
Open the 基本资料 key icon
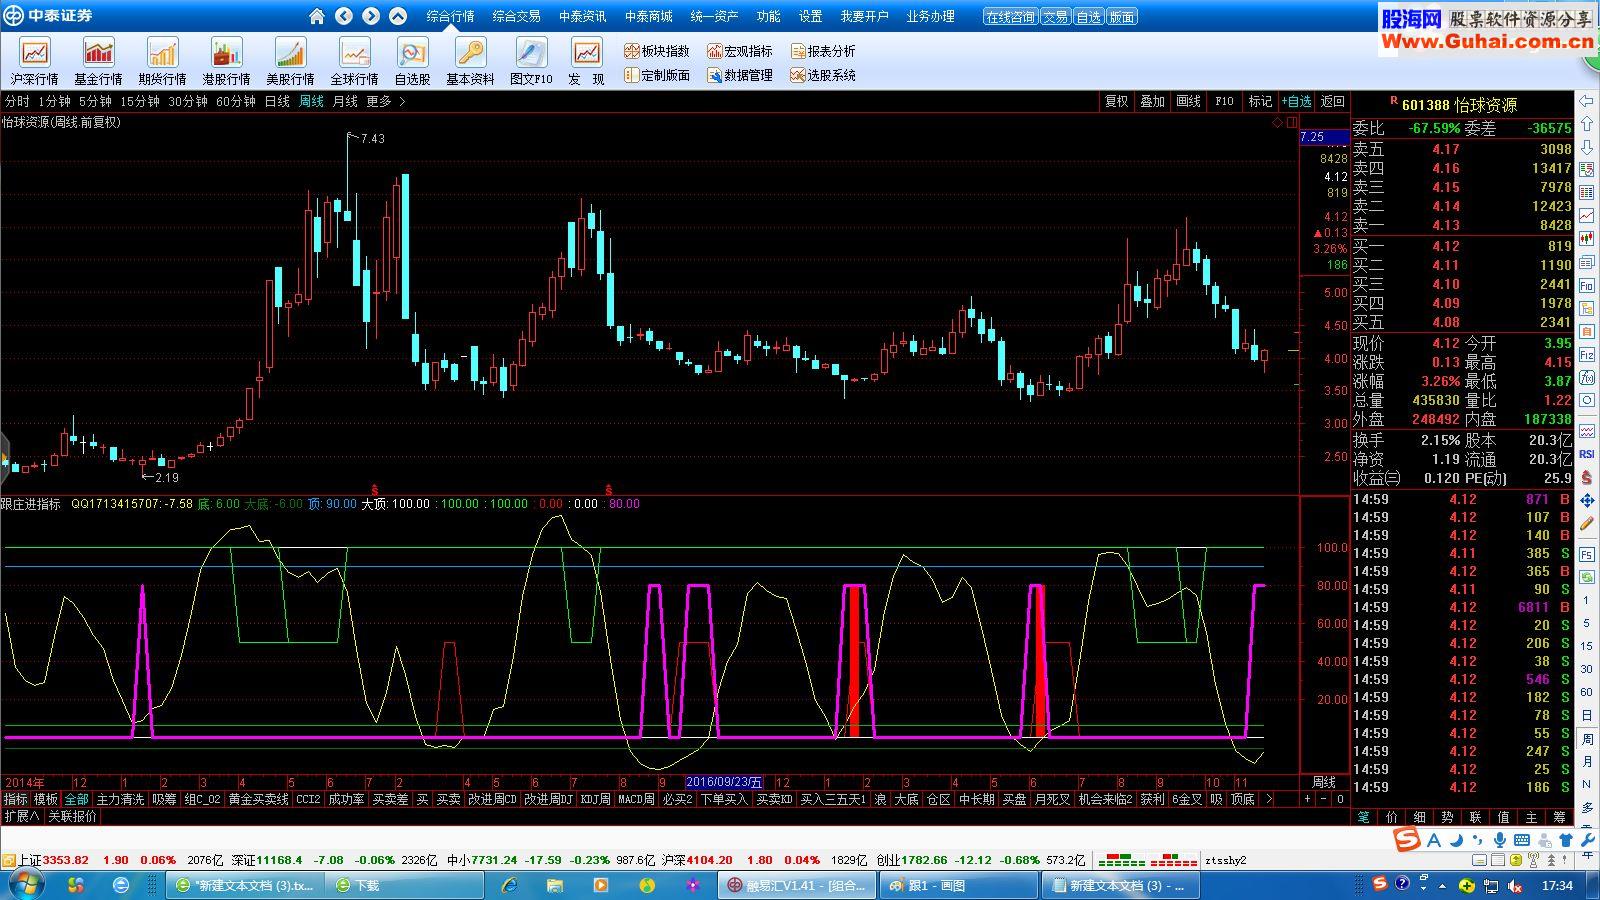pyautogui.click(x=470, y=61)
